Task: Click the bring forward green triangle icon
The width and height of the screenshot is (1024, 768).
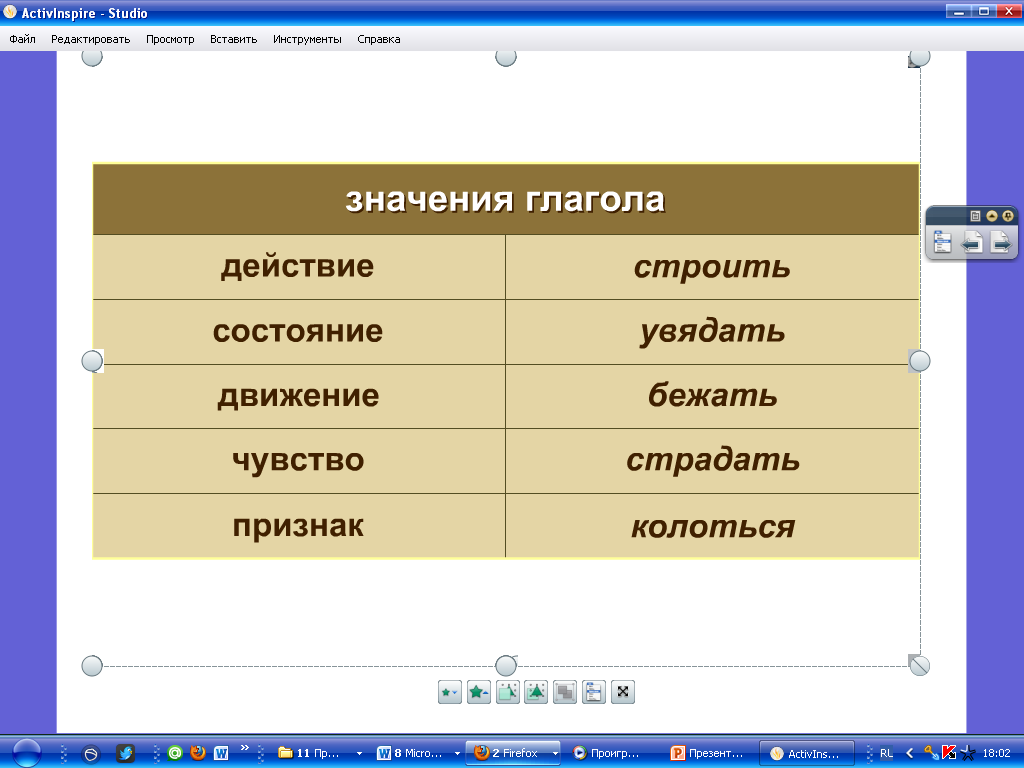Action: (x=536, y=692)
